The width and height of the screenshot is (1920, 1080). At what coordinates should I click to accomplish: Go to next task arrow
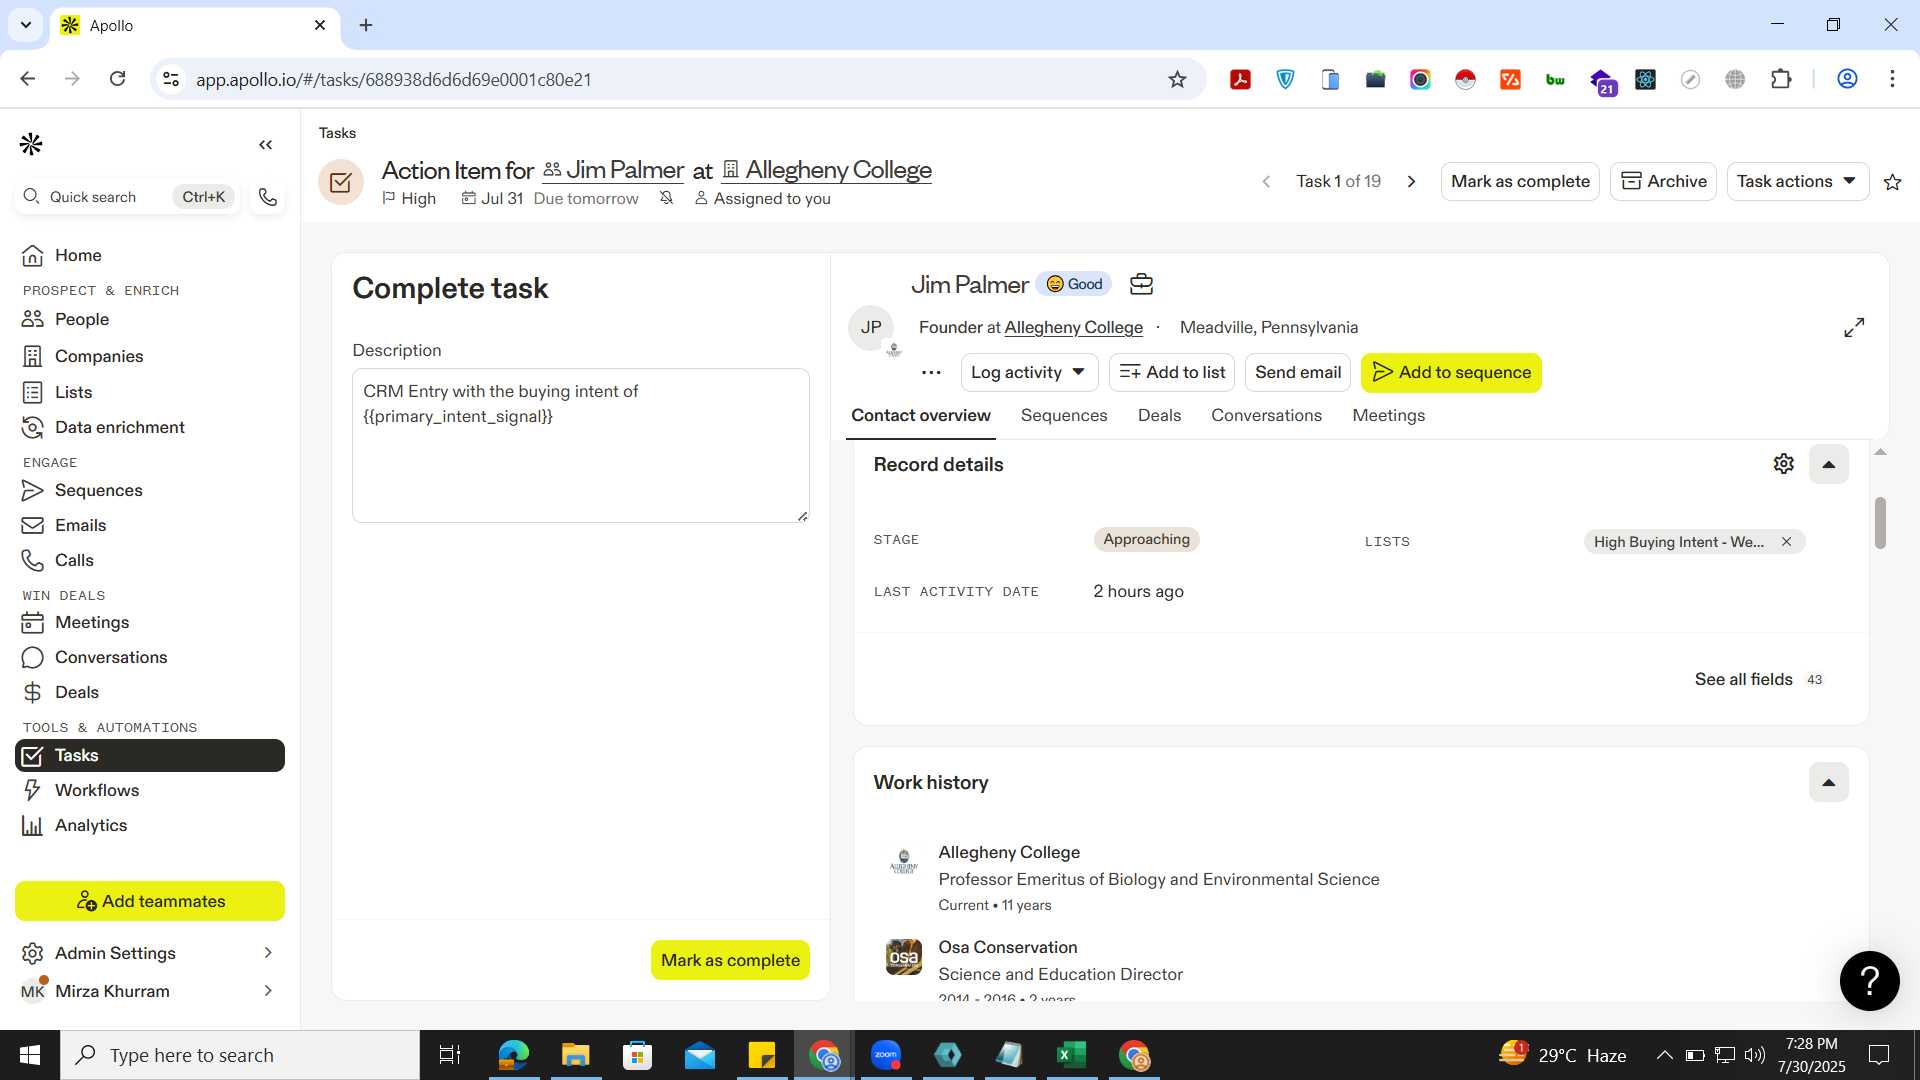click(1412, 181)
